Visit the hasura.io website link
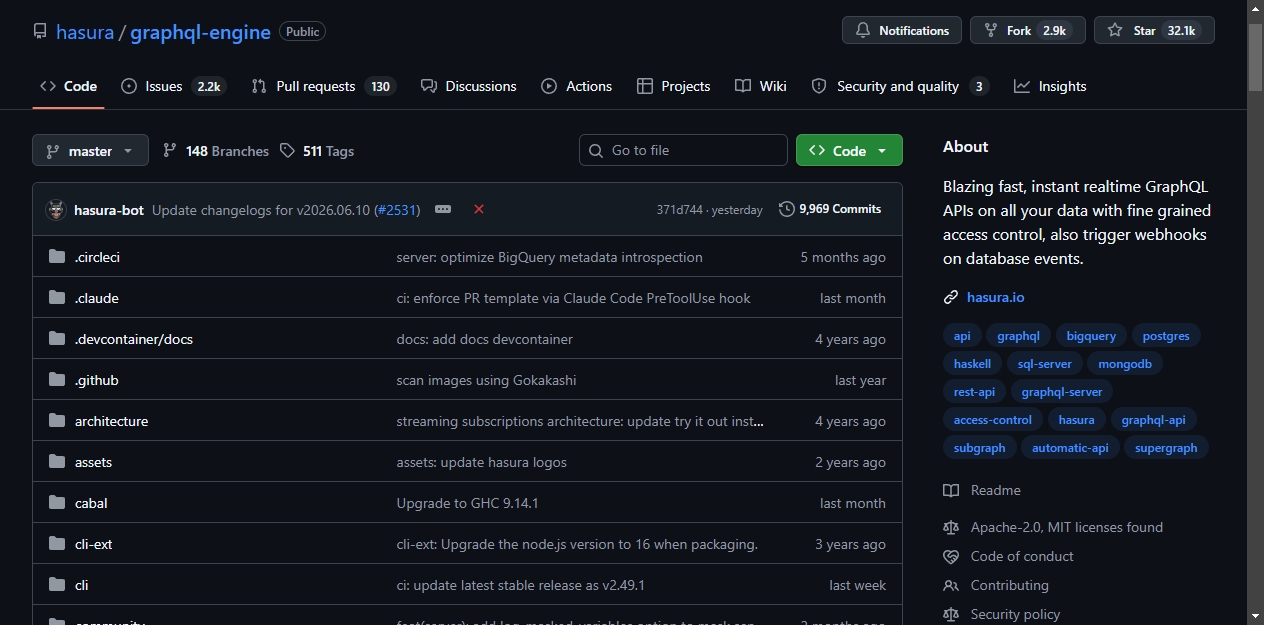 click(995, 297)
